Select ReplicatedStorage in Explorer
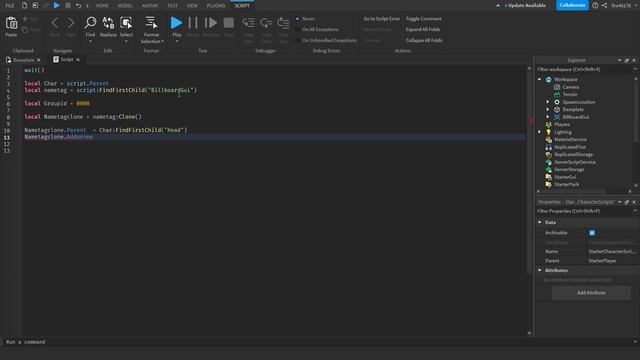Image resolution: width=640 pixels, height=360 pixels. click(x=573, y=155)
